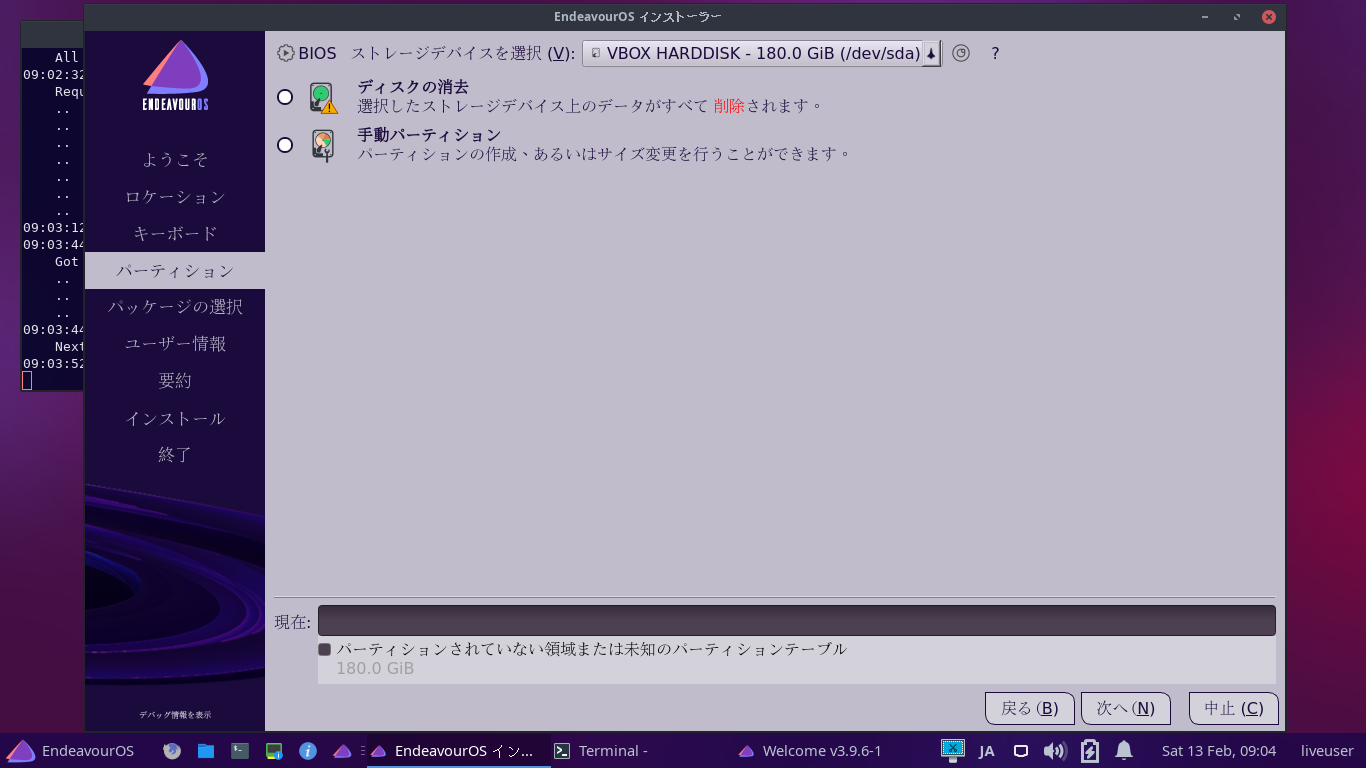Click the refresh icon next to device dropdown

point(961,53)
